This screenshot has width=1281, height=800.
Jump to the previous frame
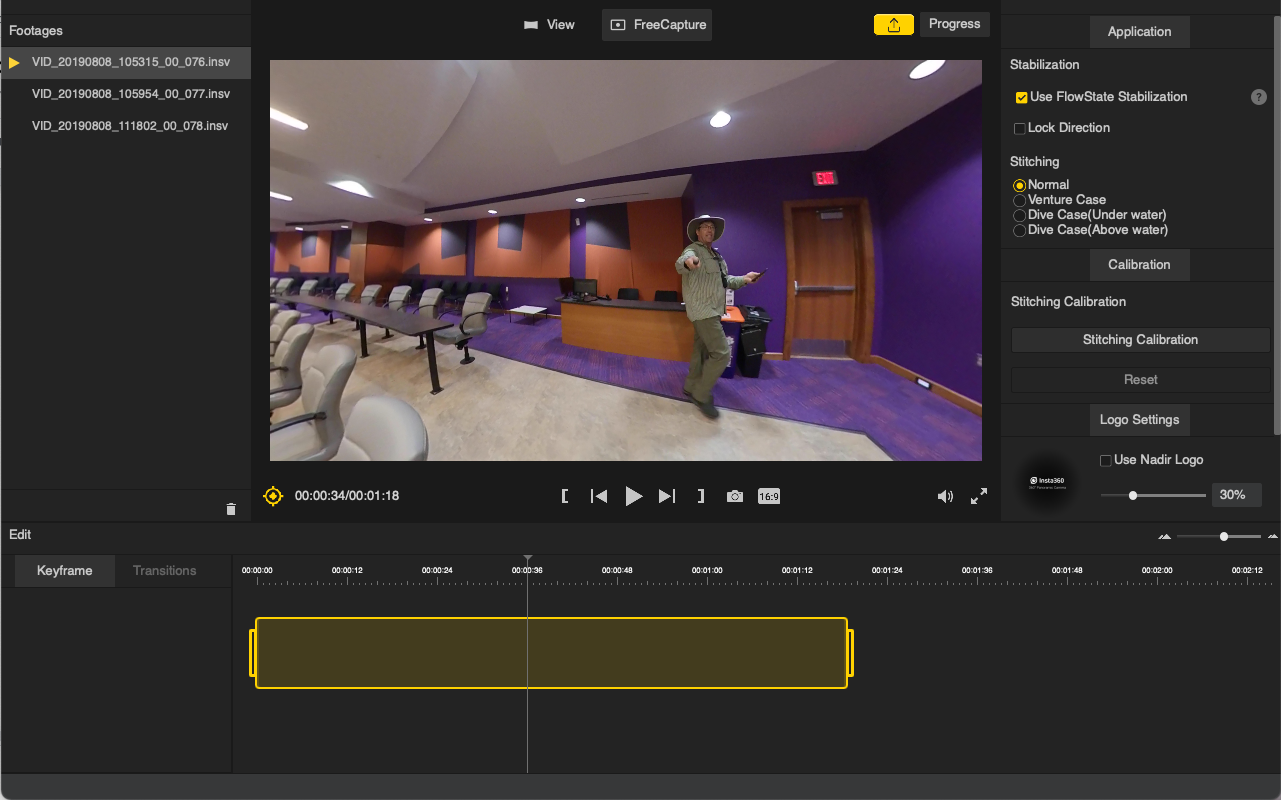tap(599, 496)
